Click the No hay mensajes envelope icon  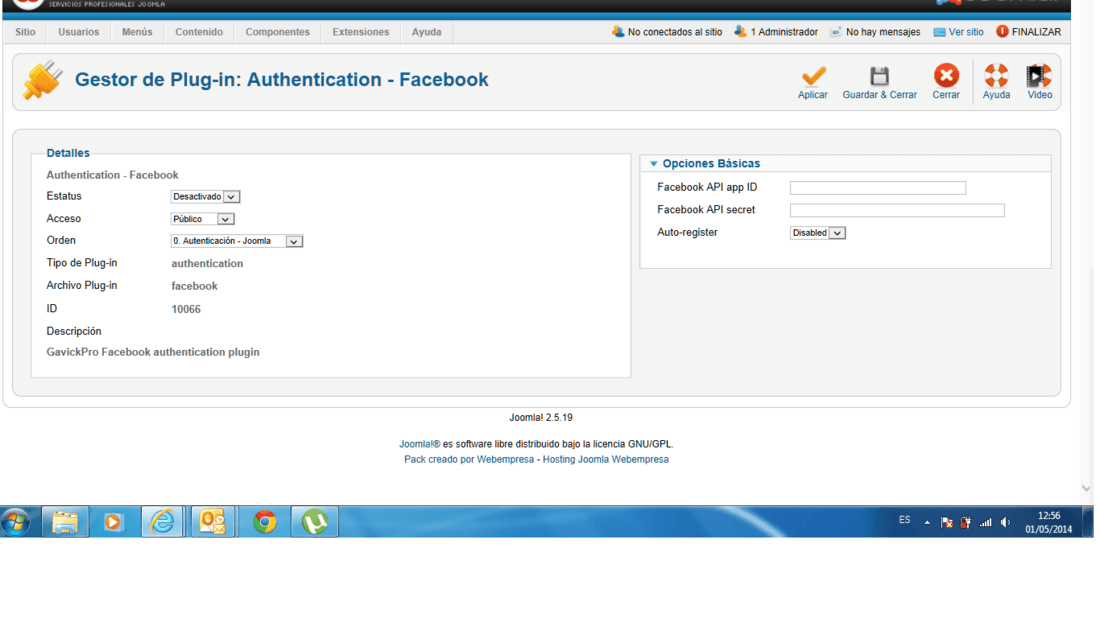click(836, 32)
